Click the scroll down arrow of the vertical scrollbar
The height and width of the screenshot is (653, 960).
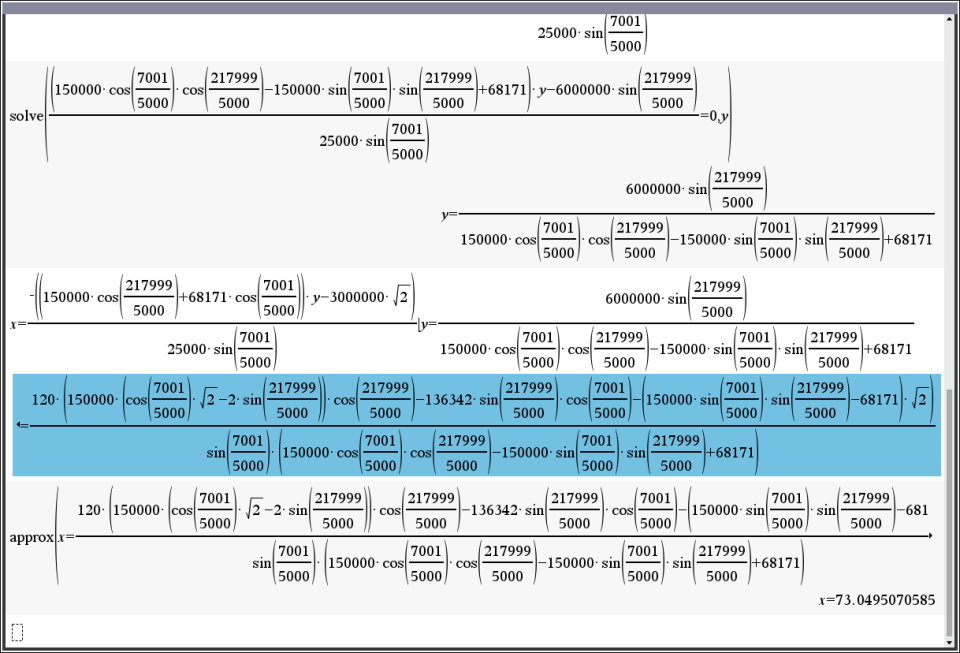point(950,640)
